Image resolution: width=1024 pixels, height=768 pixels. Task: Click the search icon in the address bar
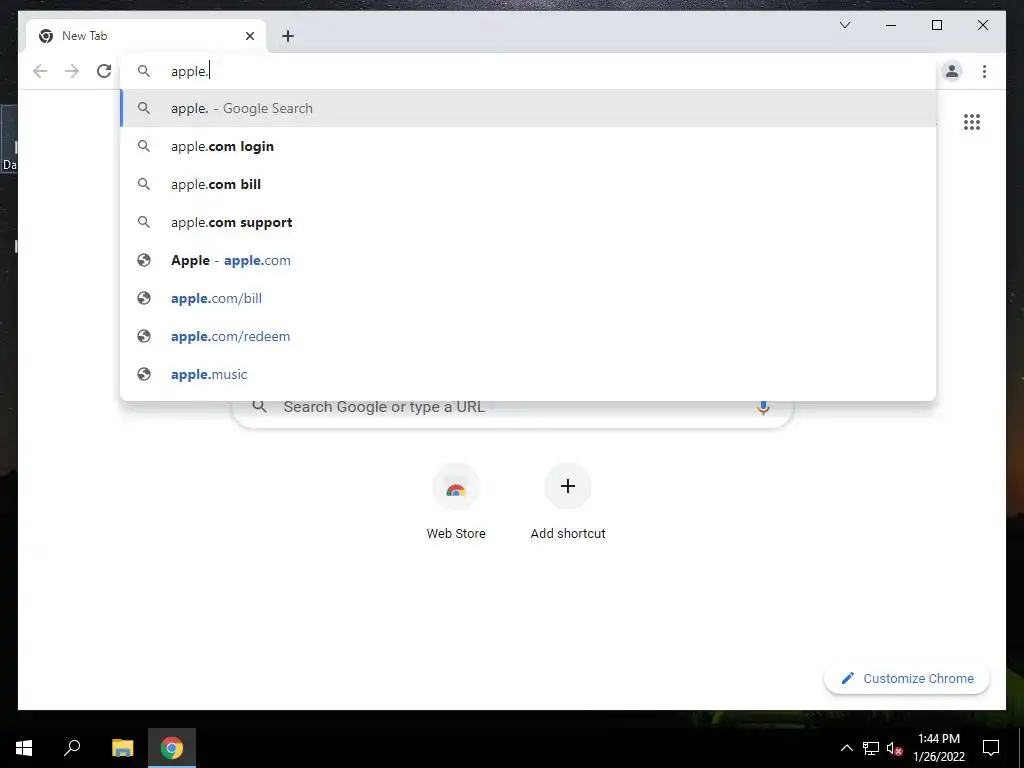pos(144,71)
